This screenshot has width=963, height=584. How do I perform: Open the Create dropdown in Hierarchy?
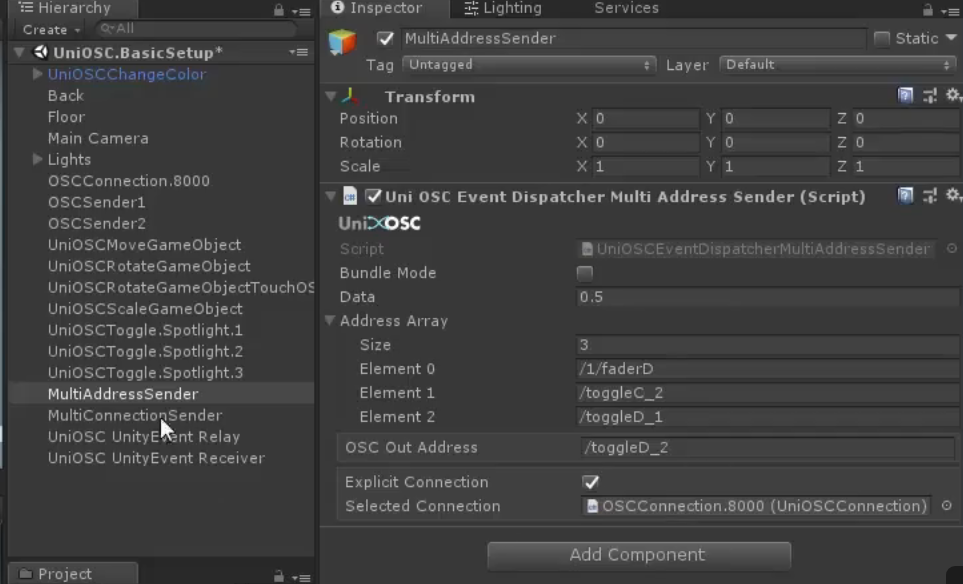click(x=52, y=29)
